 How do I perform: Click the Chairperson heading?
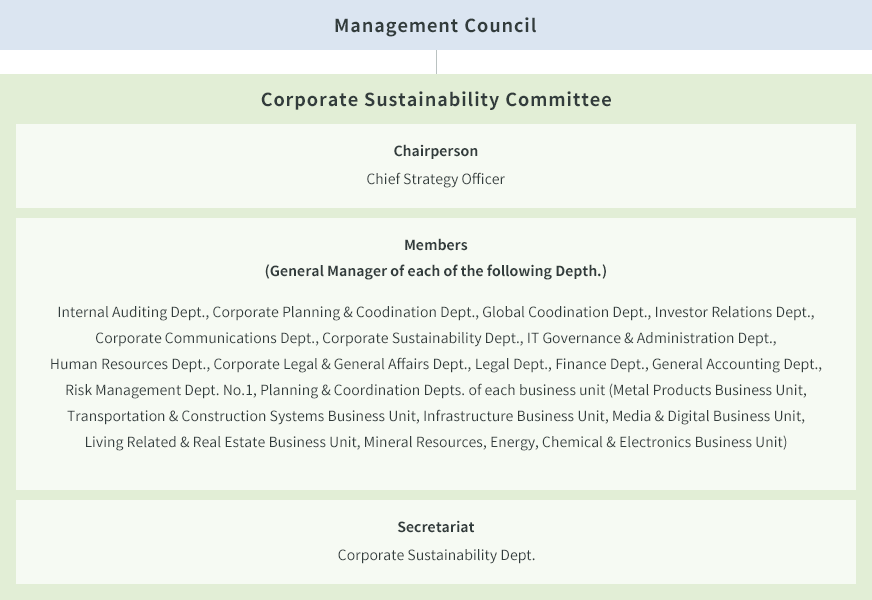[x=435, y=151]
